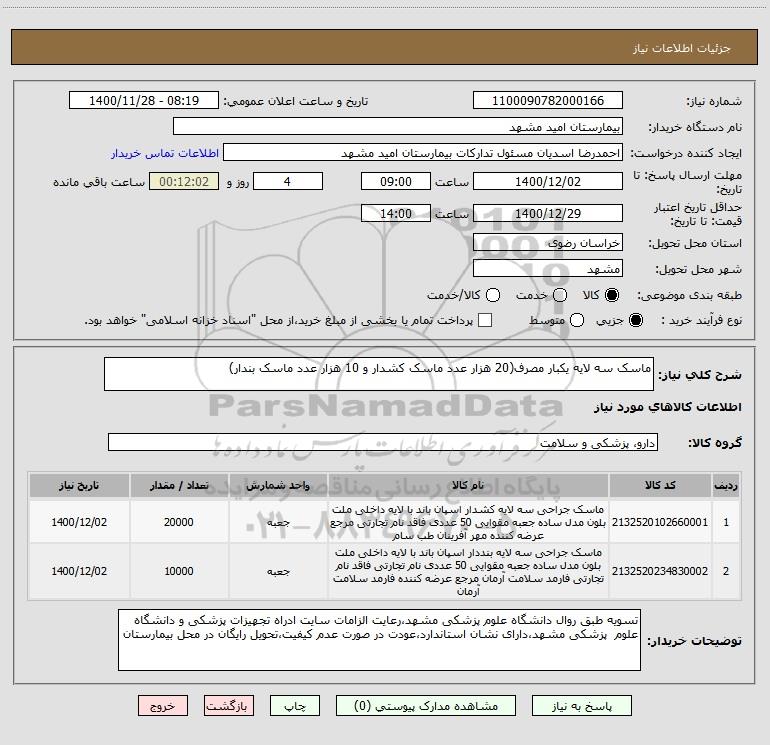Click the ردیف column header
Image resolution: width=770 pixels, height=745 pixels.
[x=726, y=485]
